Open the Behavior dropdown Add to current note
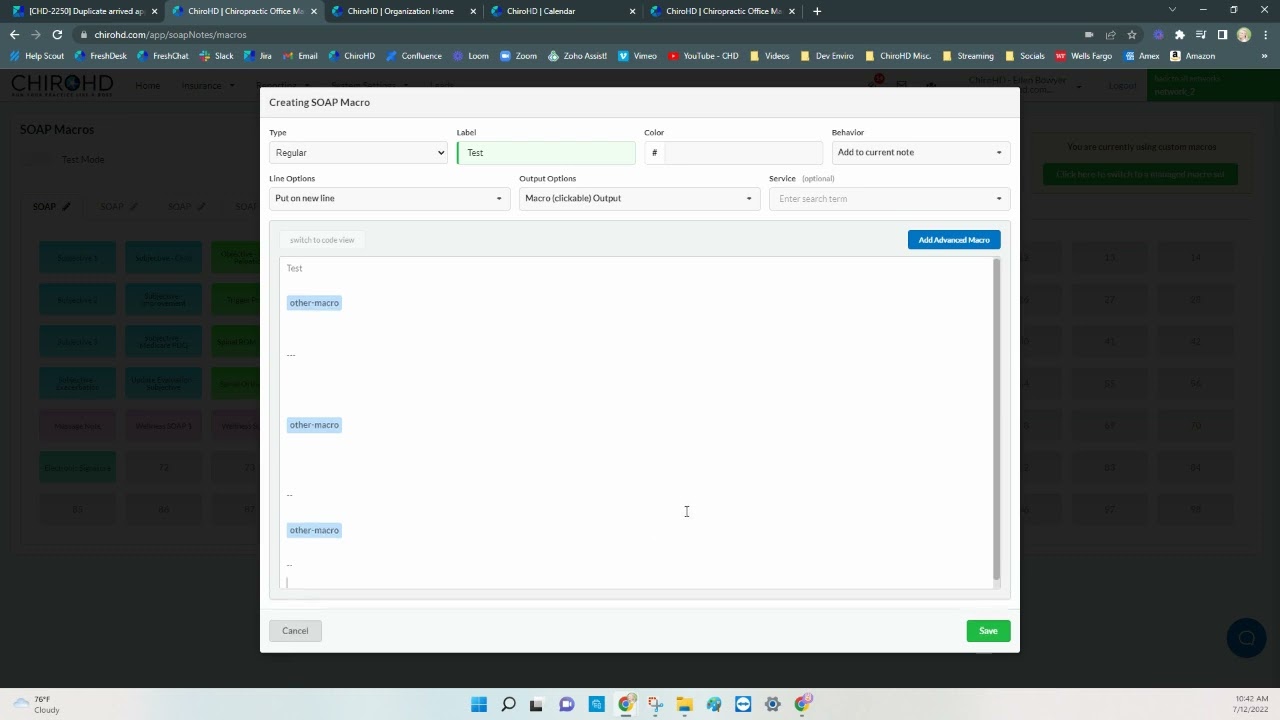Image resolution: width=1280 pixels, height=720 pixels. [x=920, y=153]
